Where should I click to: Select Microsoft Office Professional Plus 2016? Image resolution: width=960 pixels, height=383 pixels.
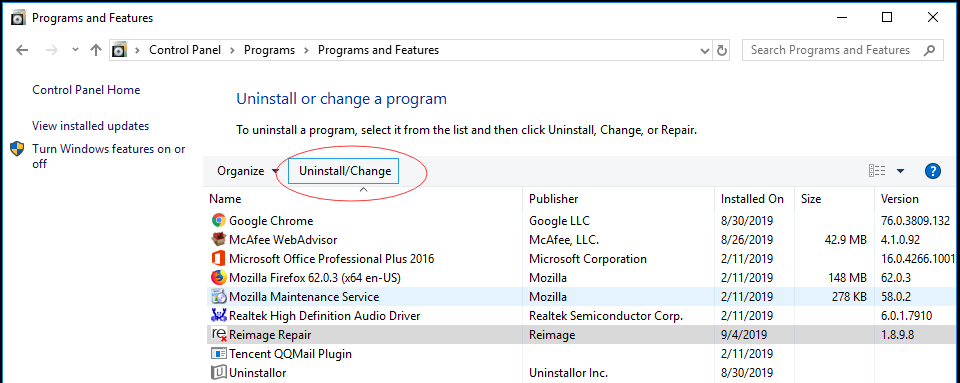click(x=331, y=259)
